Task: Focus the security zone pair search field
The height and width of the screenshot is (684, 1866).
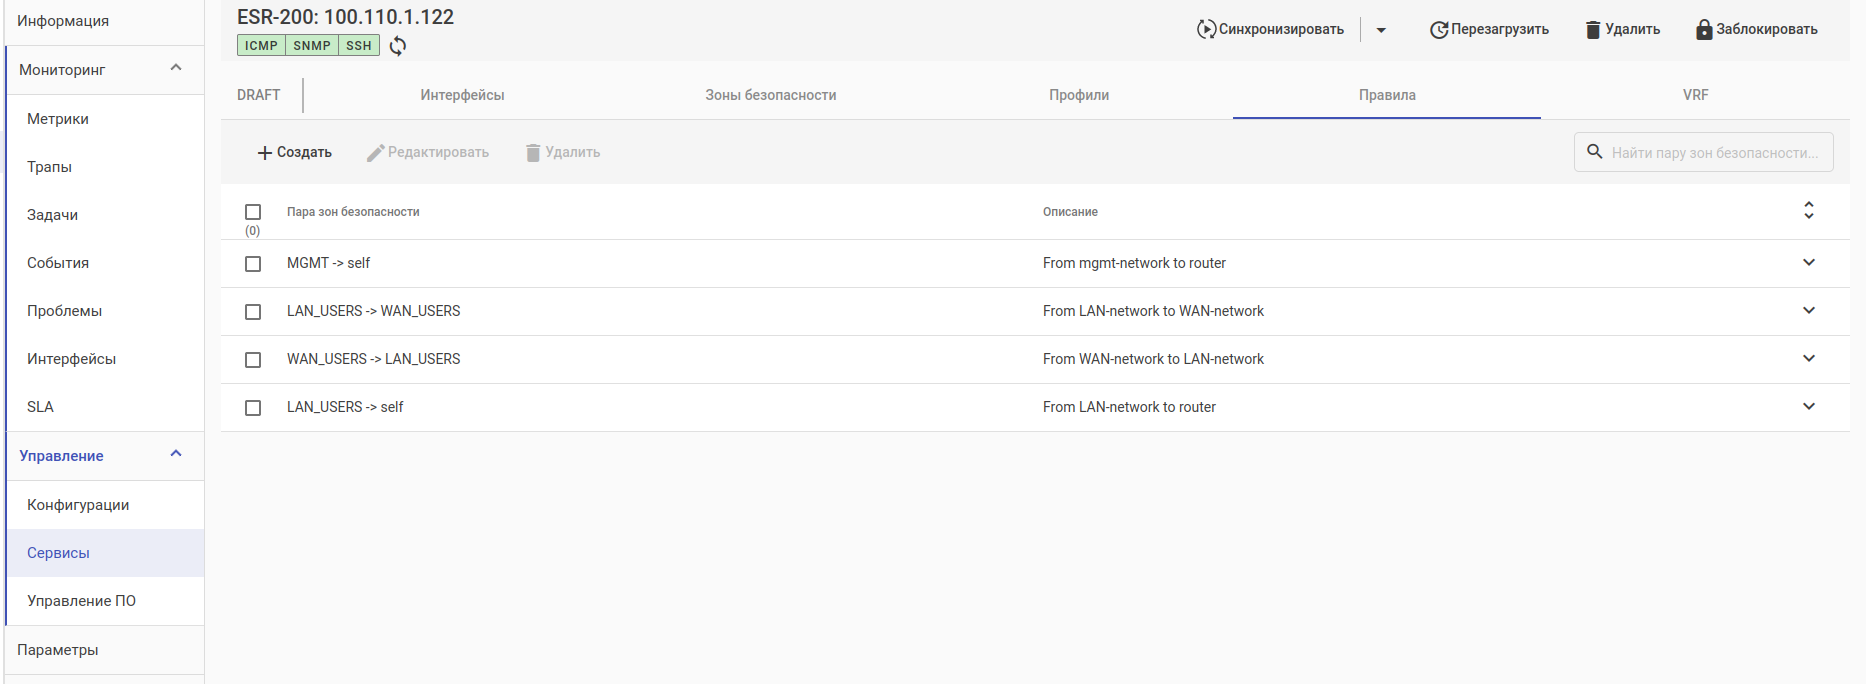Action: [1714, 153]
